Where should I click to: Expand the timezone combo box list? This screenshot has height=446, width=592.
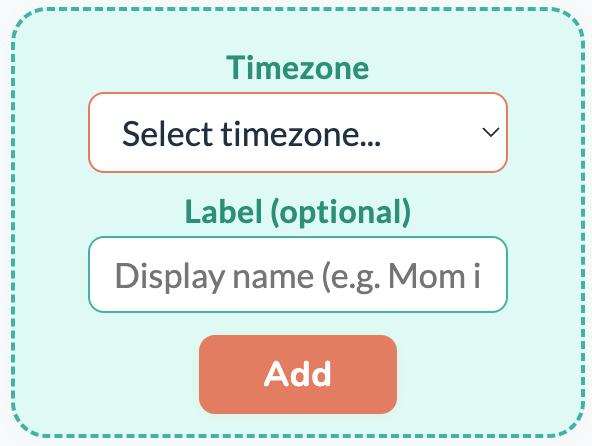click(x=298, y=133)
